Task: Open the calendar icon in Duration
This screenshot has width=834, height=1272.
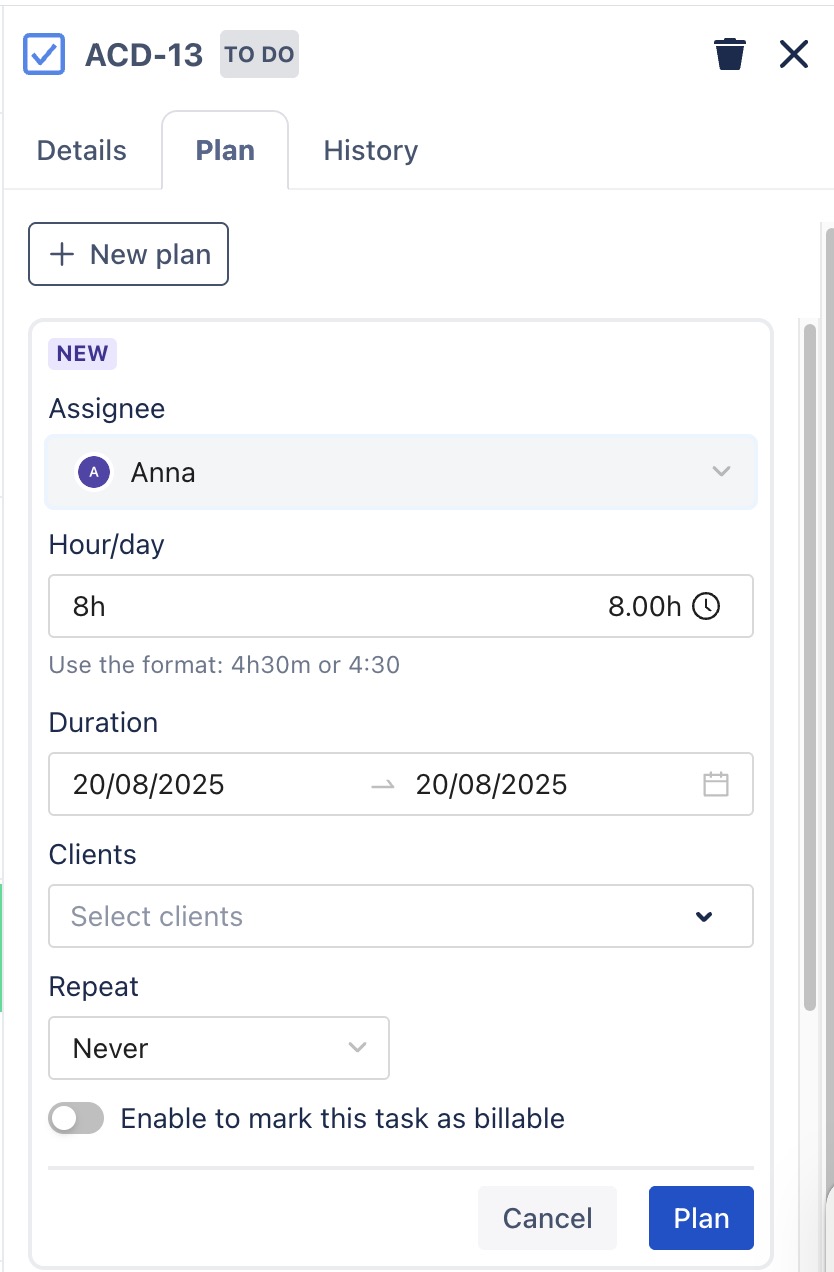Action: point(715,784)
